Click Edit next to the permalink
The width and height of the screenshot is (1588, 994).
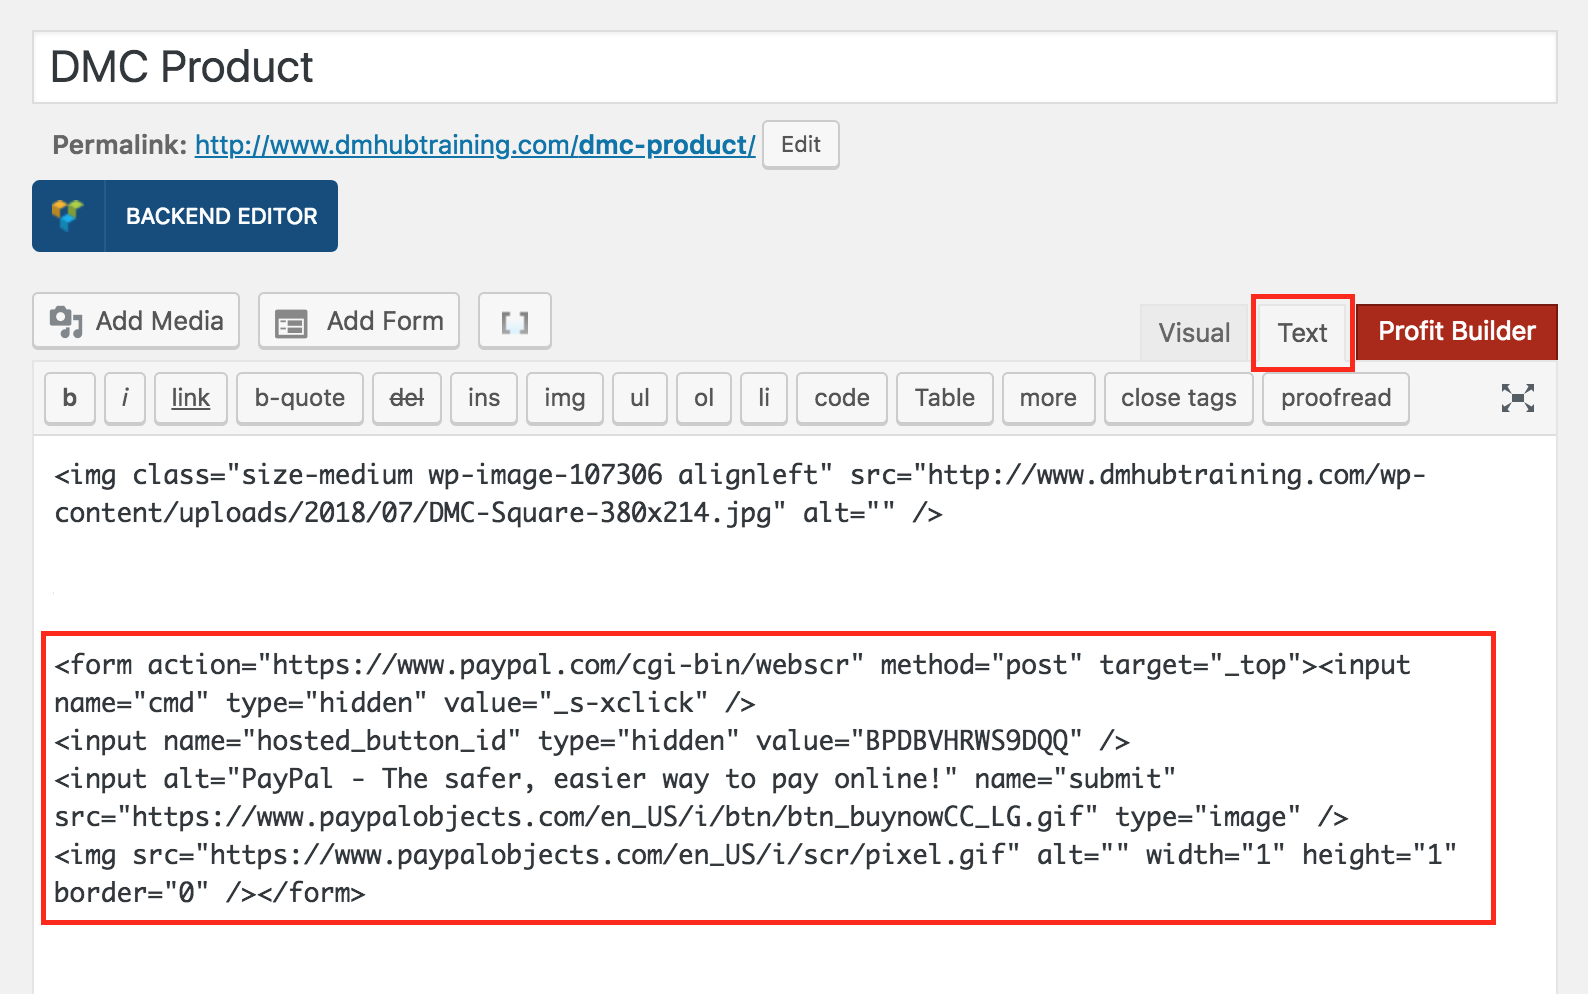tap(800, 145)
